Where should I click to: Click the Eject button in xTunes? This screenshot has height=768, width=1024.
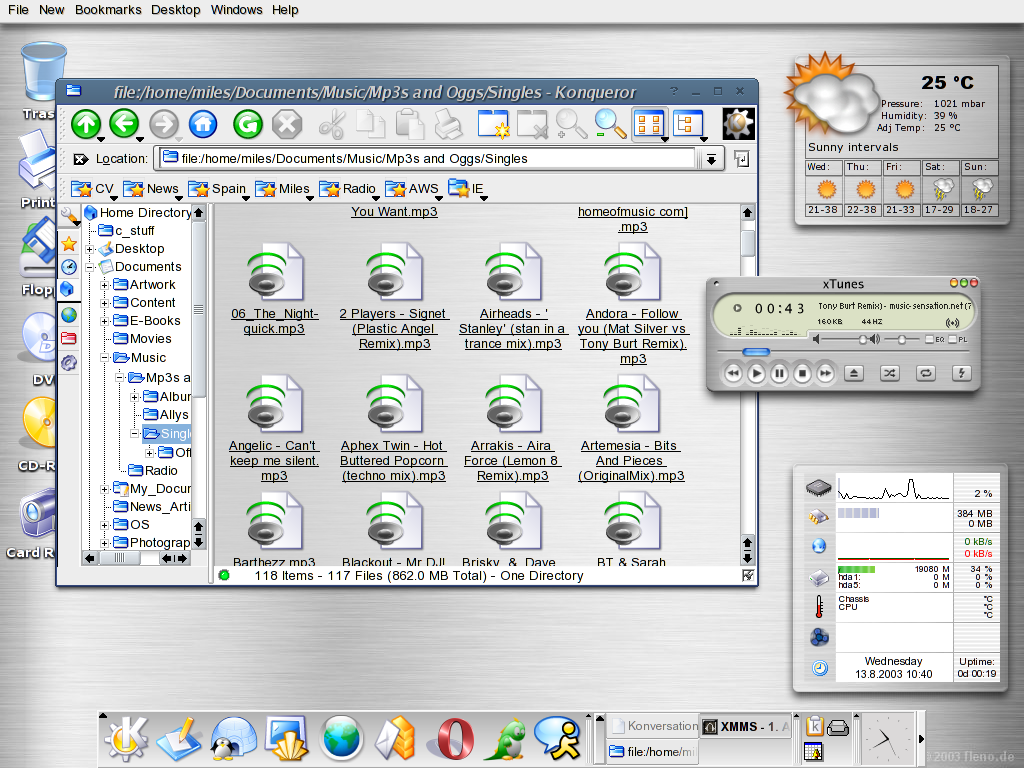[x=854, y=374]
